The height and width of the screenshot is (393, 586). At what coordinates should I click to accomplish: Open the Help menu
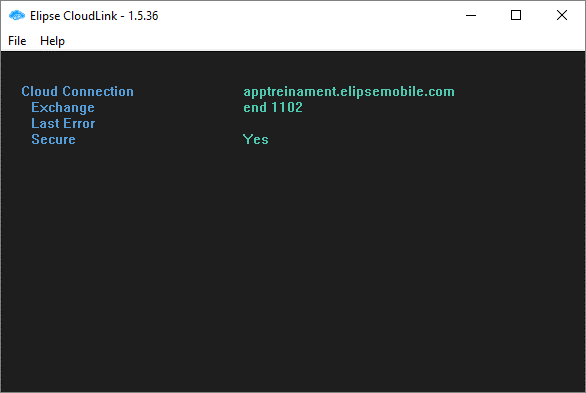tap(52, 41)
